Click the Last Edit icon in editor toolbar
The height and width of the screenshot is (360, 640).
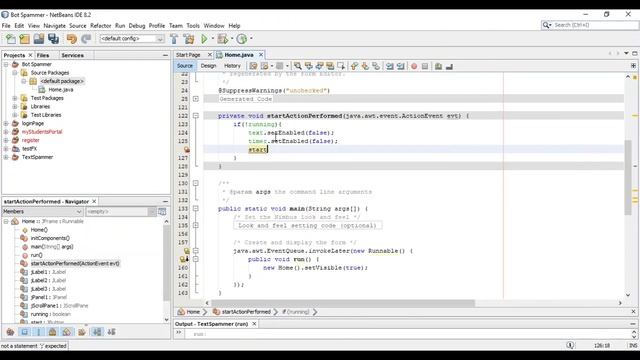[253, 66]
